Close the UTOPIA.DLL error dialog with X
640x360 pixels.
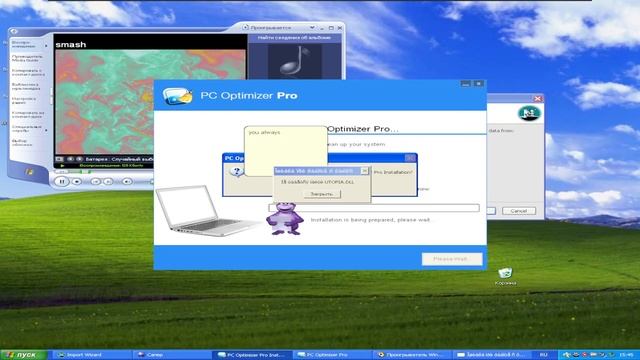point(364,171)
